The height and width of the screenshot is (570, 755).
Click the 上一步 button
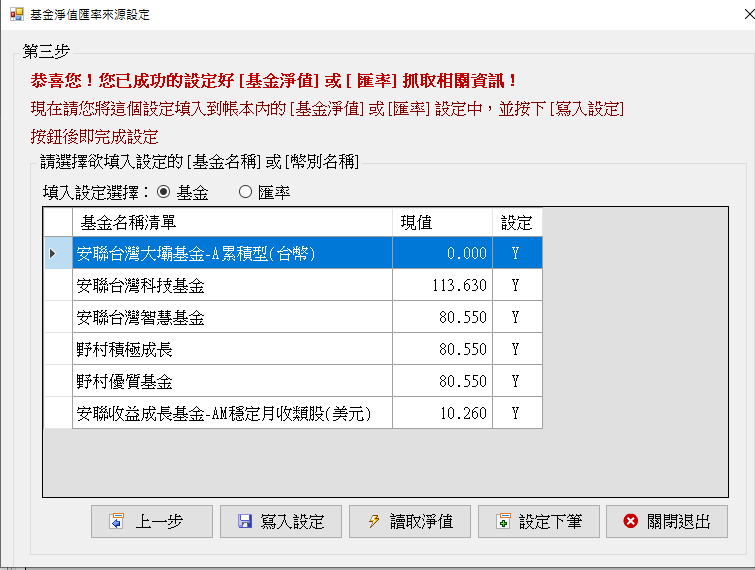152,521
